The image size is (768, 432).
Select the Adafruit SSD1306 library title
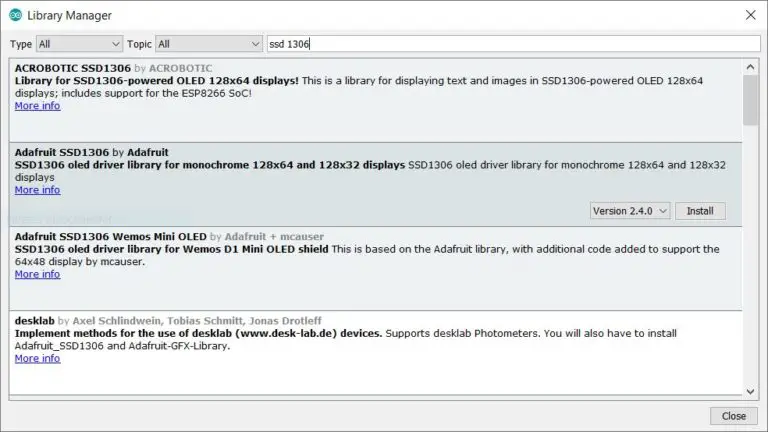pos(62,152)
